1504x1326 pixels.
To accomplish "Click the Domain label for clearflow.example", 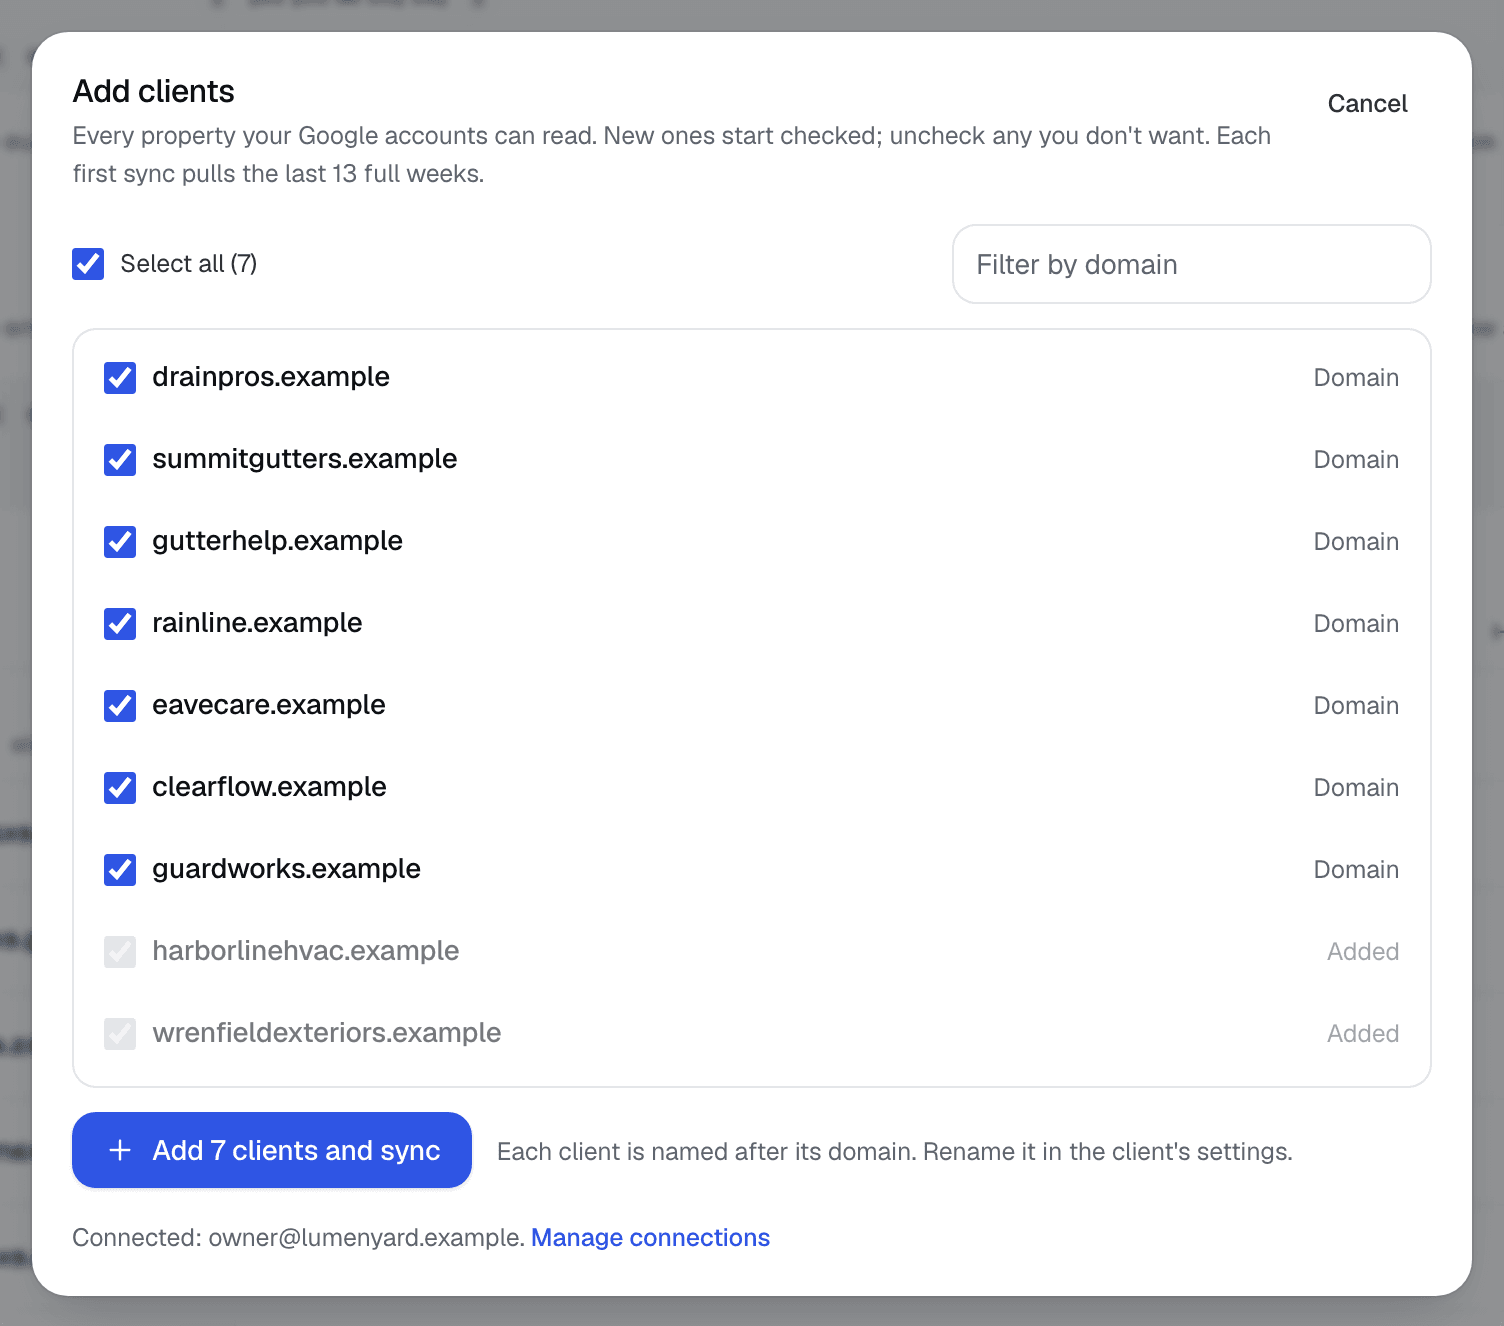I will (1356, 788).
